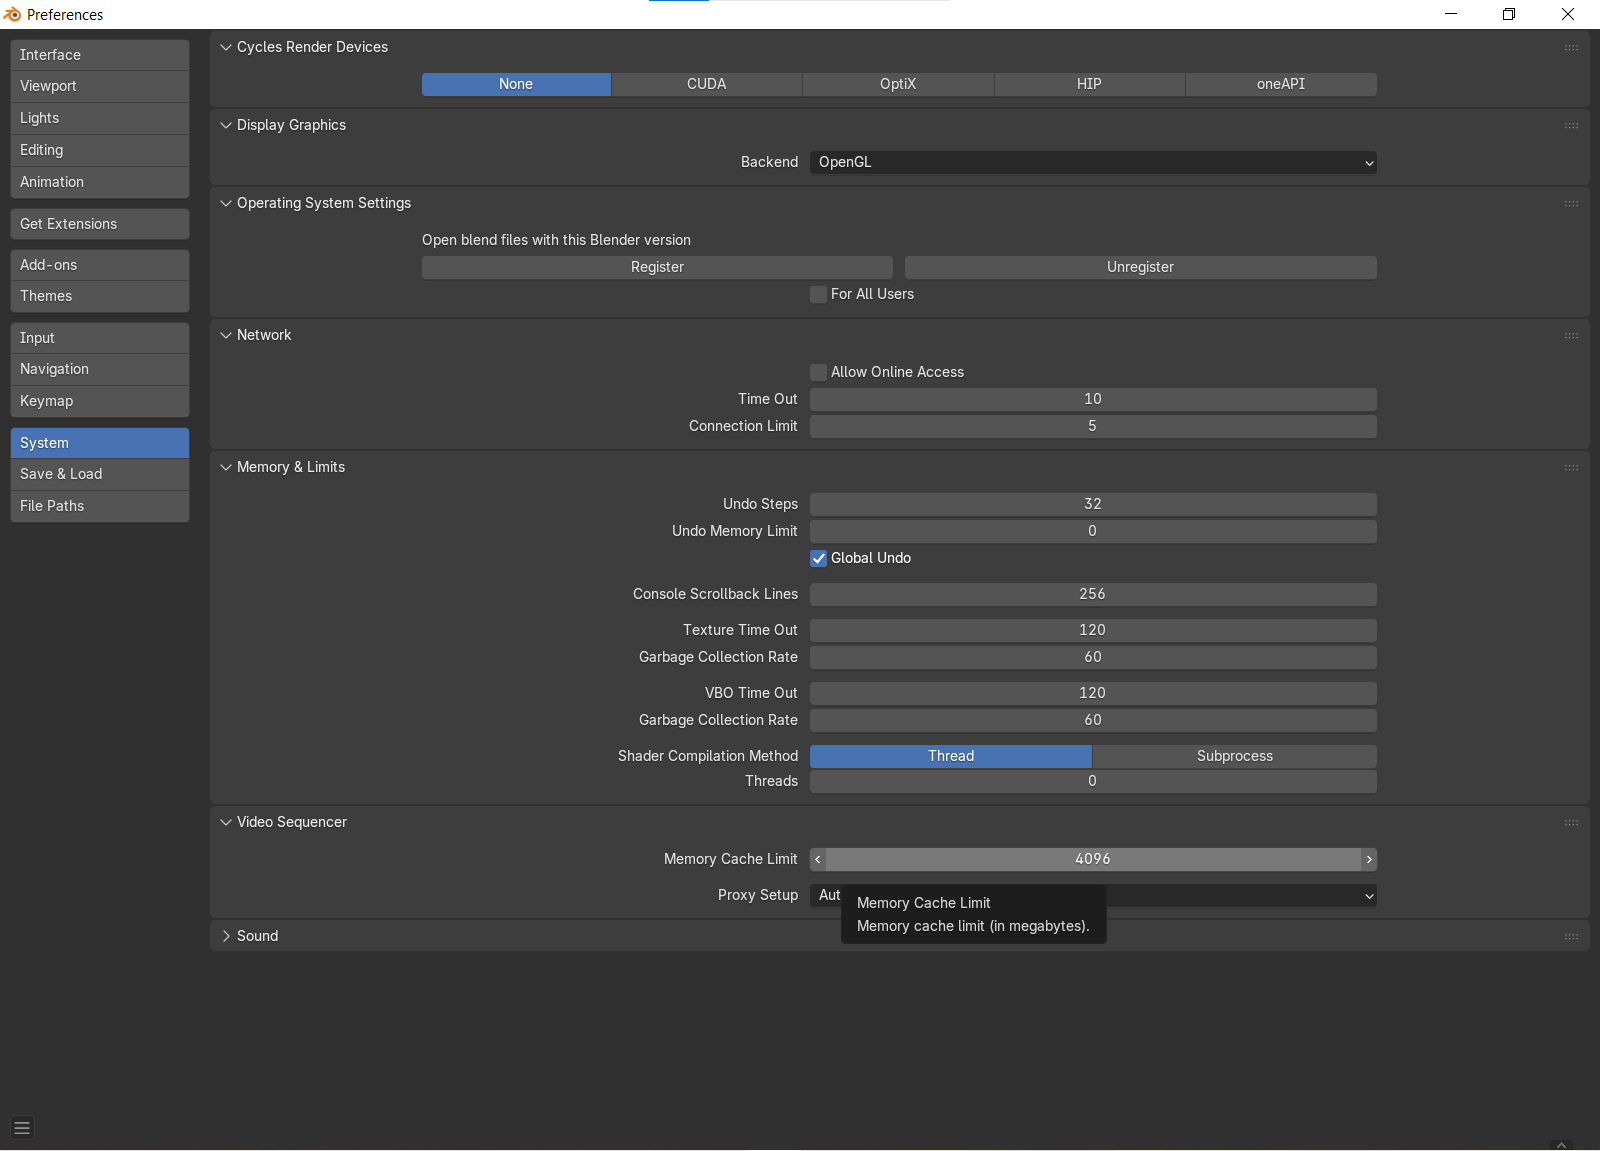Choose HIP for Cycles render devices
This screenshot has height=1151, width=1600.
coord(1090,84)
